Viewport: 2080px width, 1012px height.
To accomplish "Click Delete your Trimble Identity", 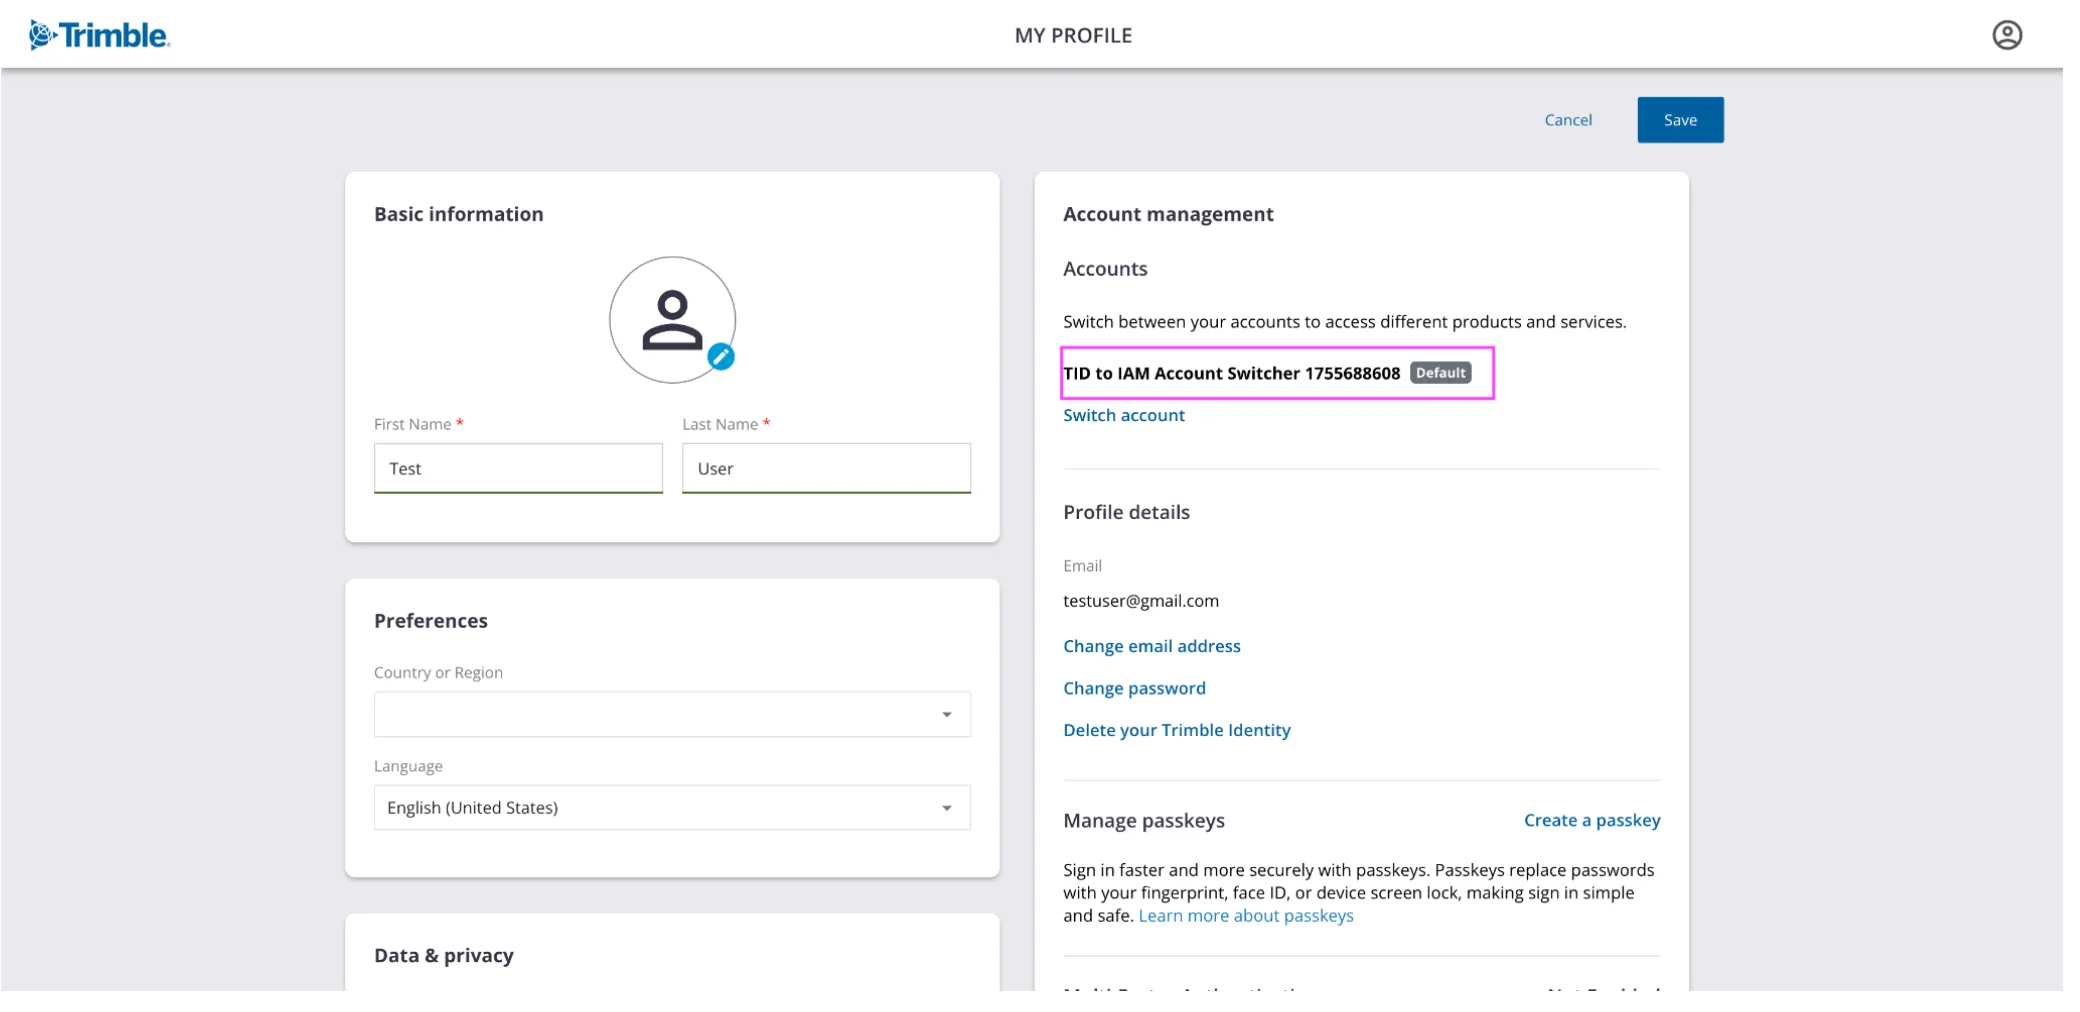I will coord(1176,730).
